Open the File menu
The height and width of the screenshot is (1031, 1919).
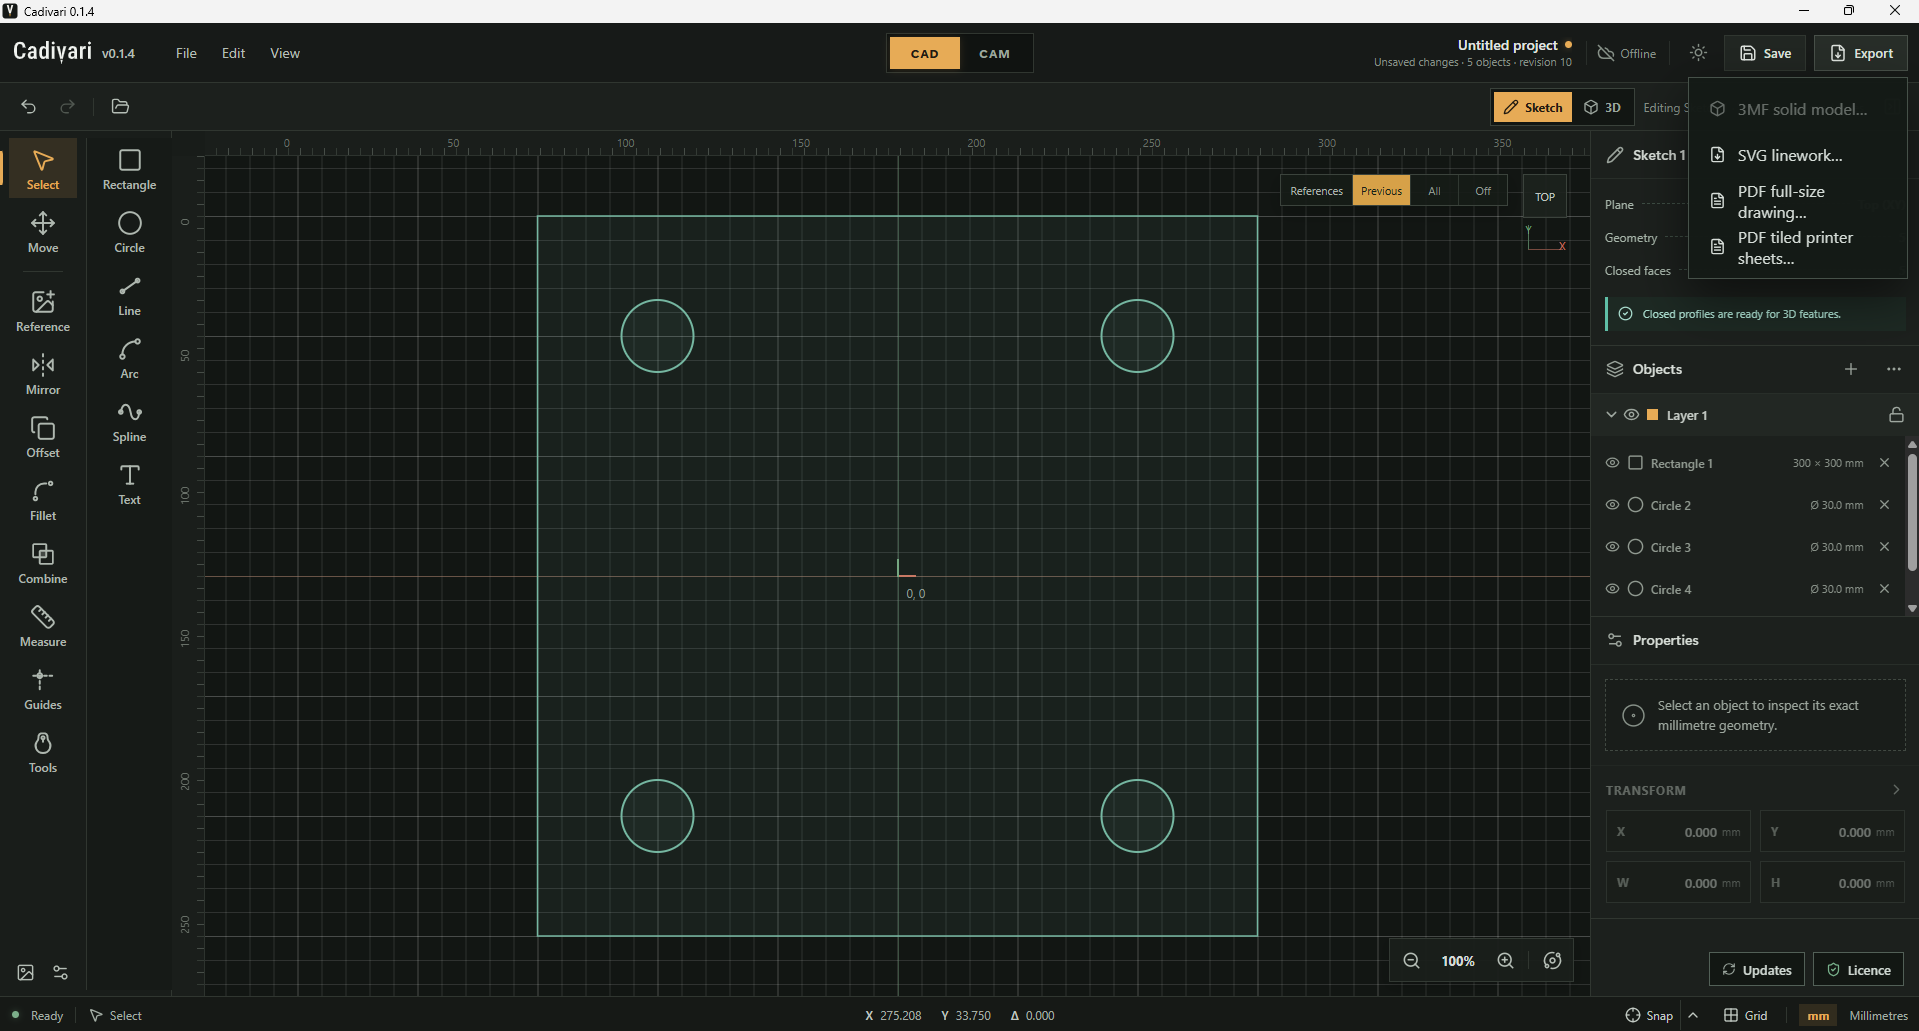[186, 53]
